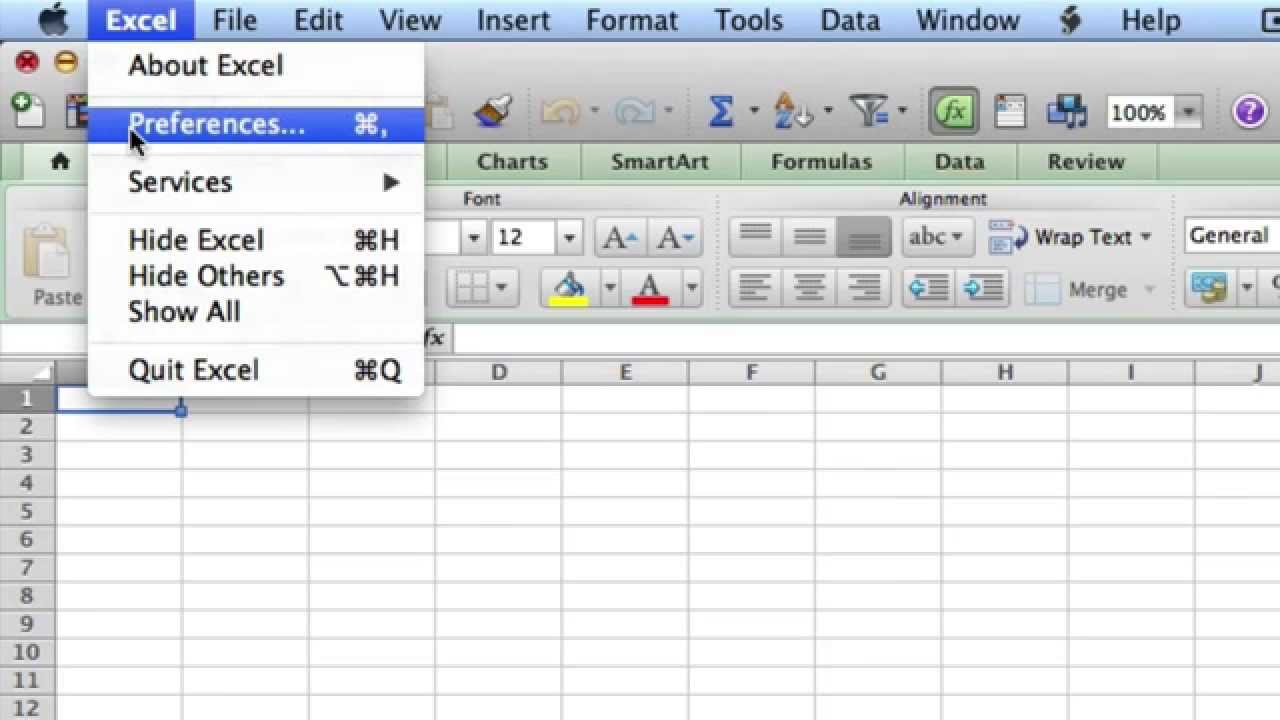Open the Help menu

(1150, 20)
